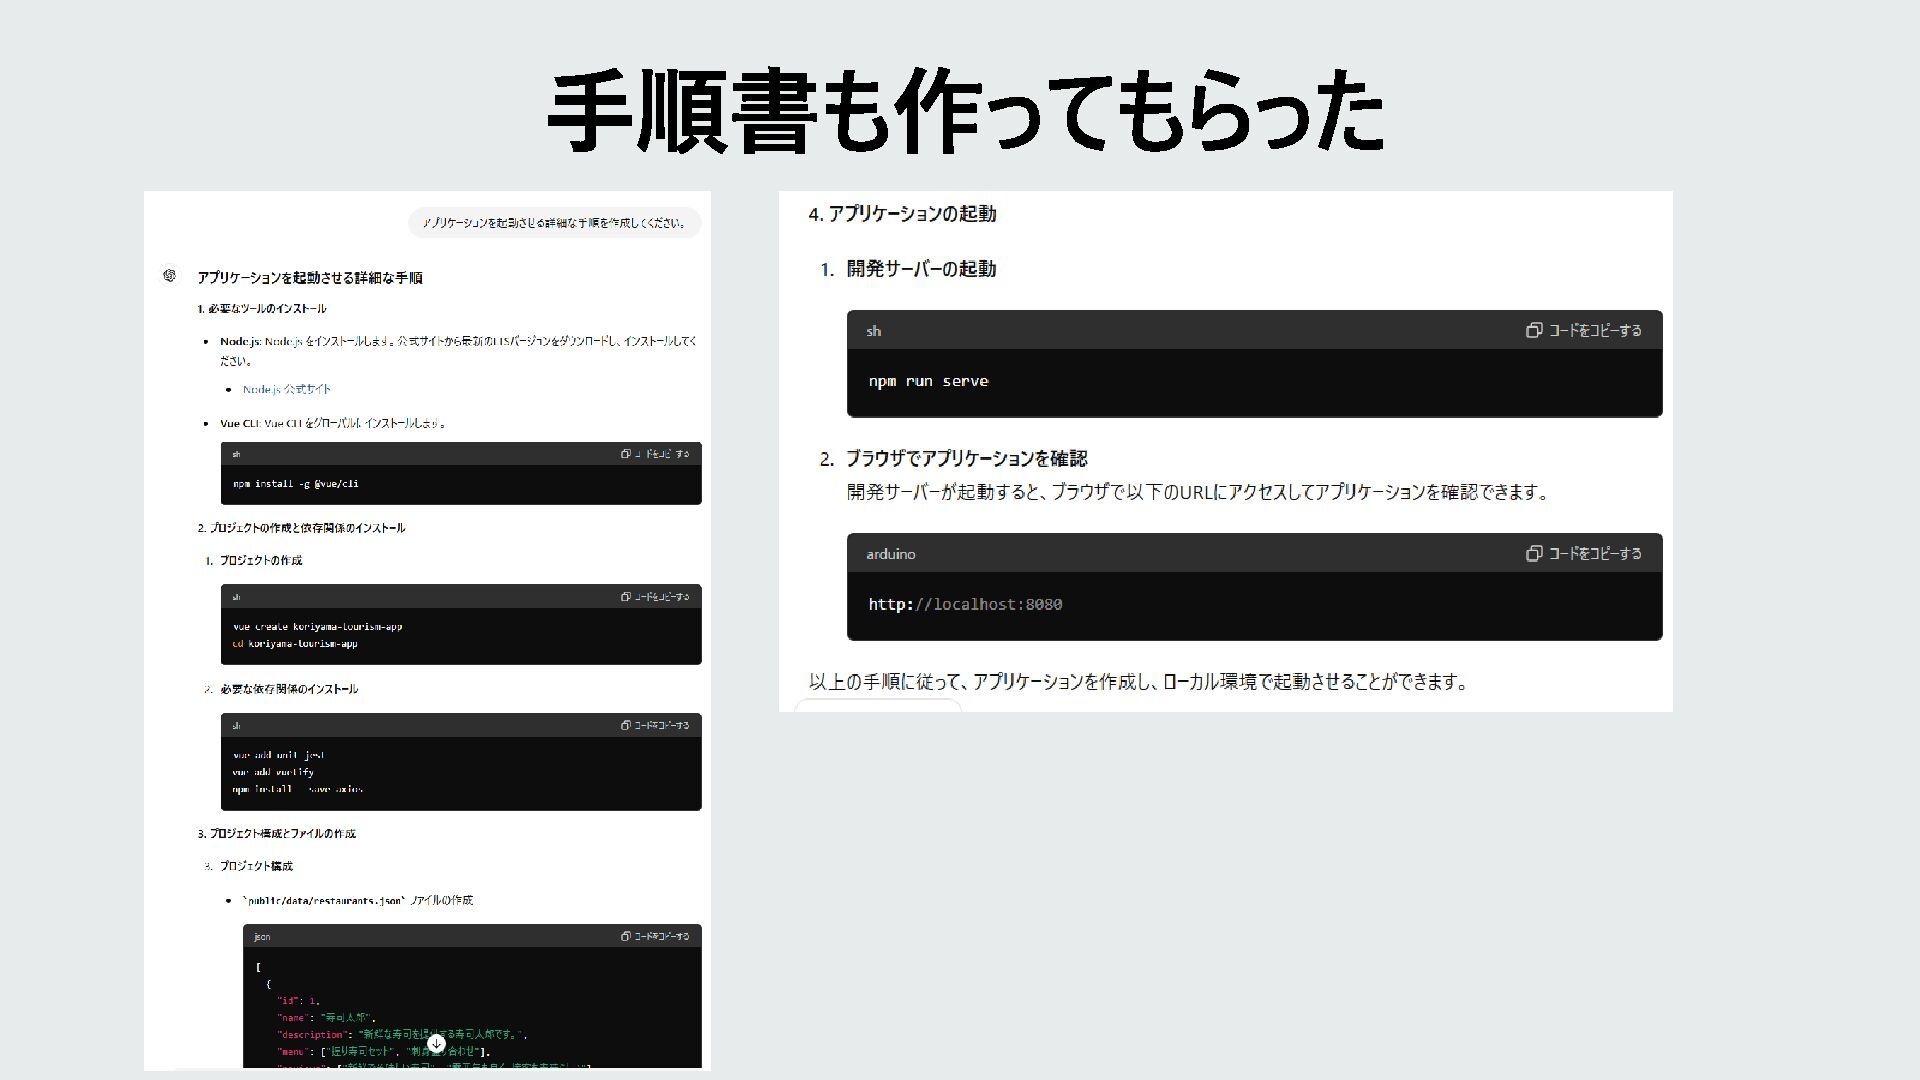This screenshot has width=1920, height=1080.
Task: Click the slide title 手順書も作ってもらった
Action: [x=964, y=112]
